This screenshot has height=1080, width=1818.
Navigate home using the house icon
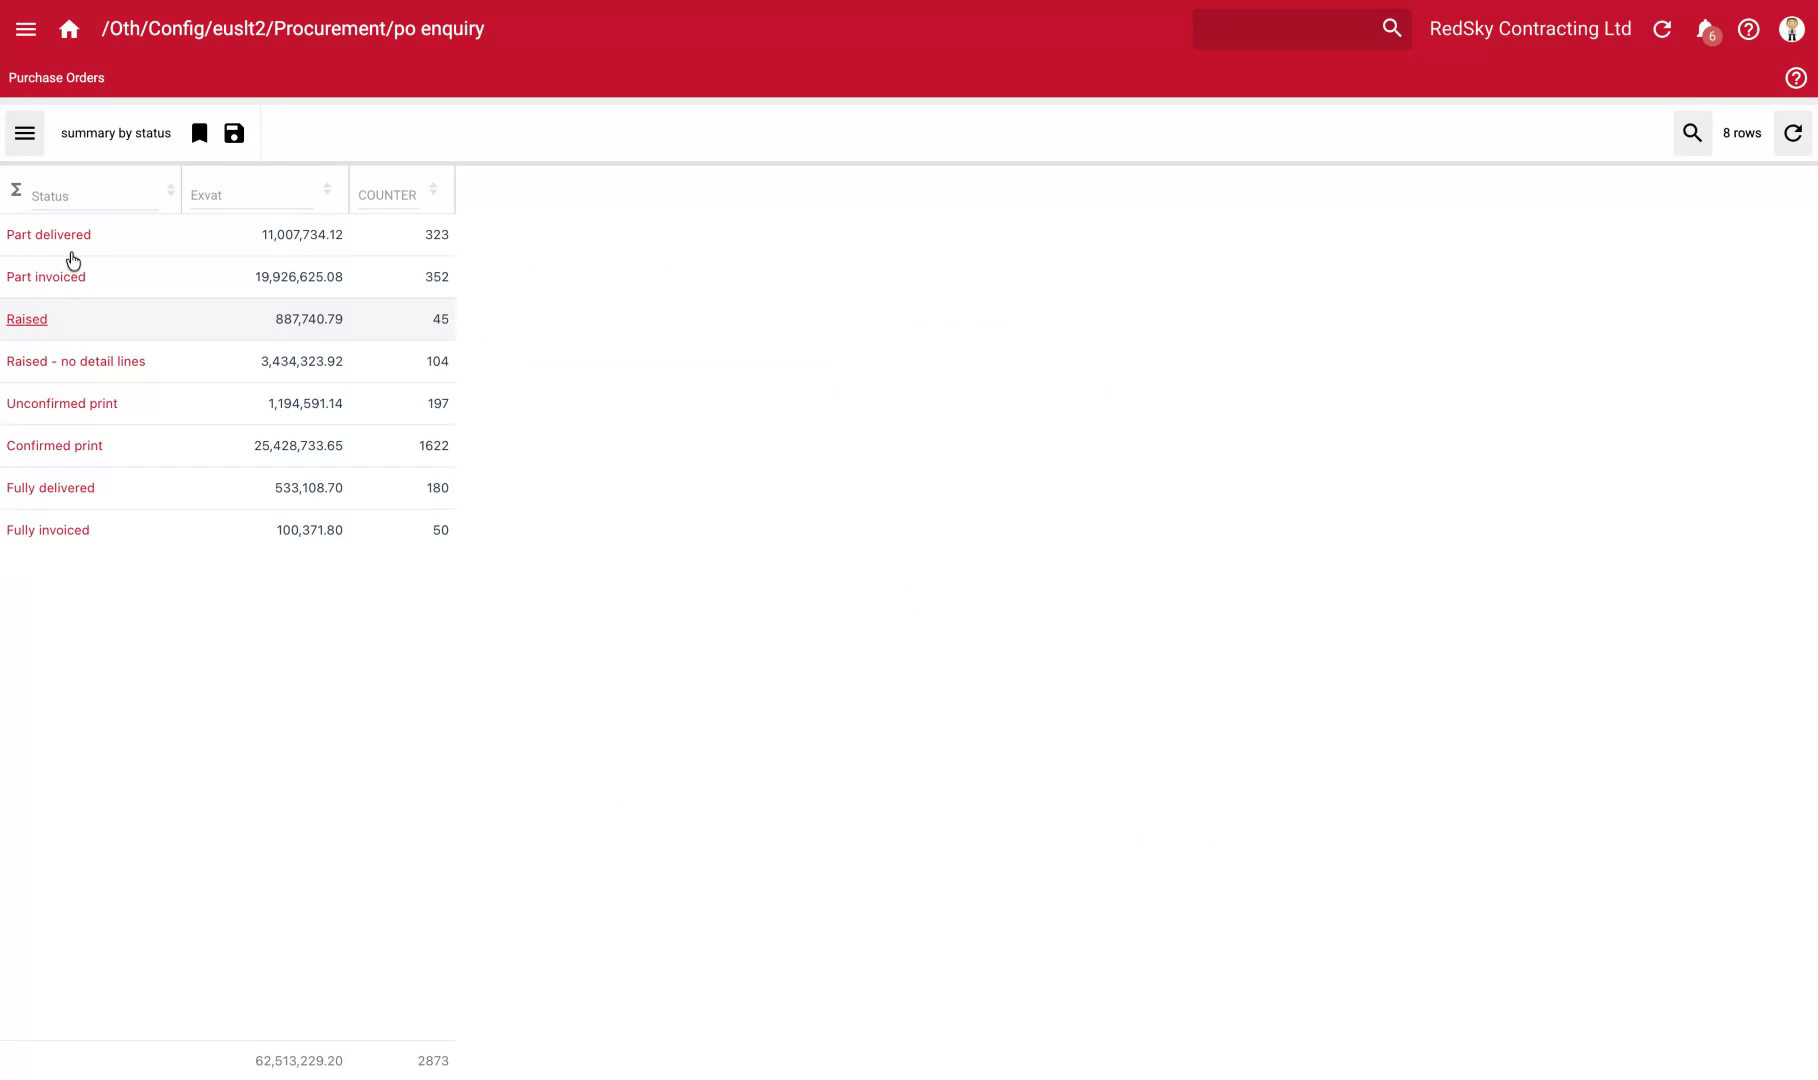point(69,29)
